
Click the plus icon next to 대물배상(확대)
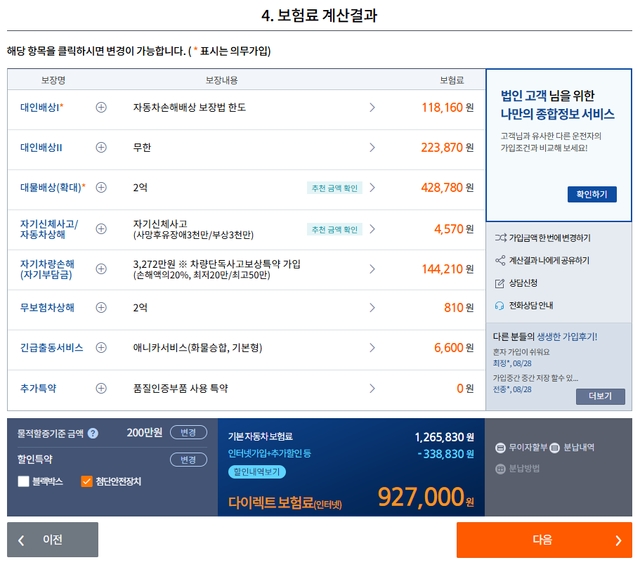click(x=101, y=187)
